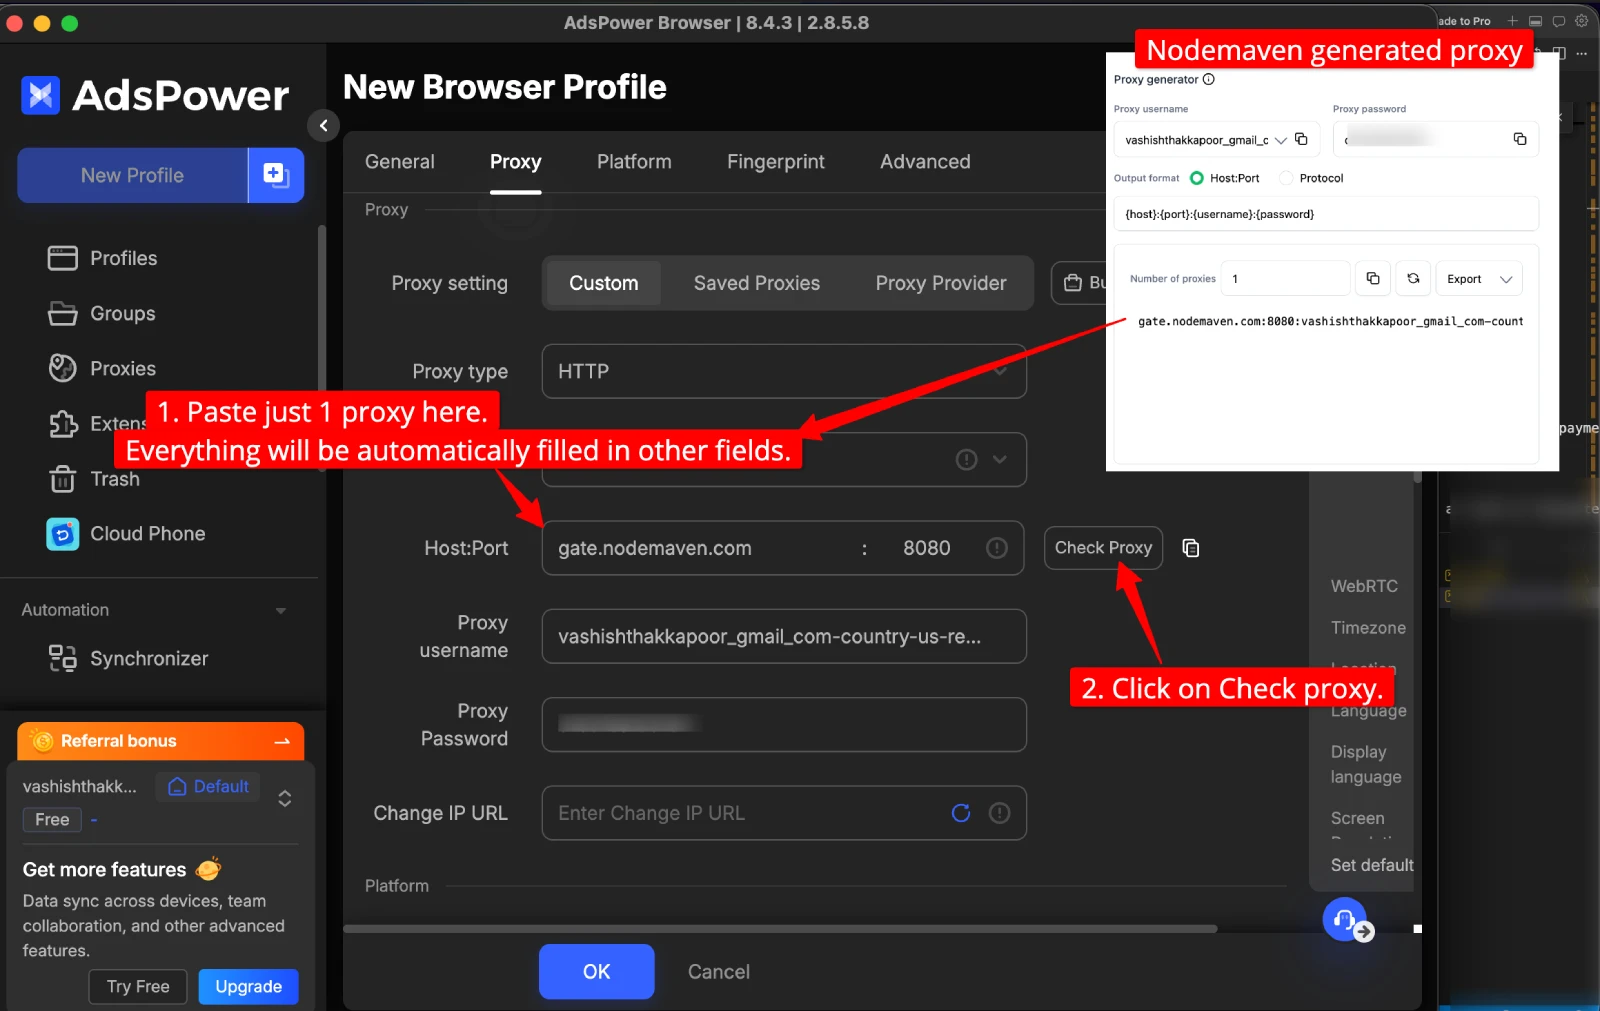Click the Proxy username input field

pos(784,636)
